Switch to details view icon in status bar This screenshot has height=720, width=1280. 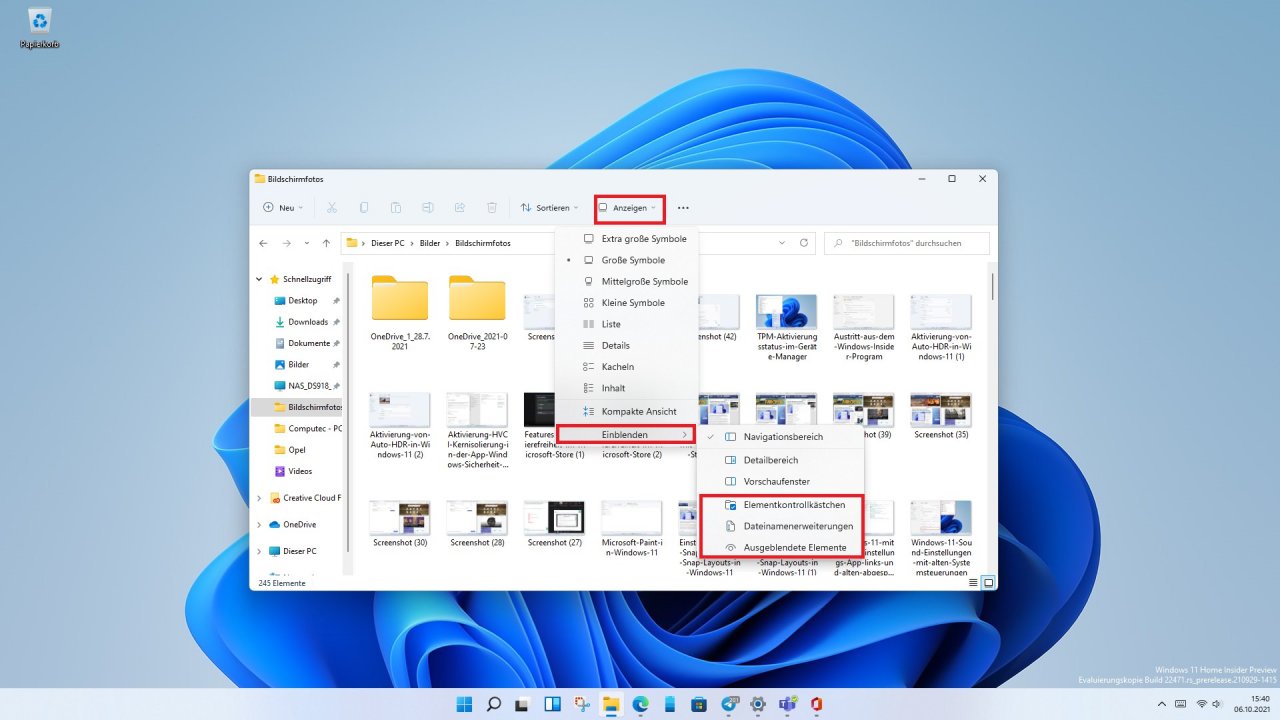tap(973, 583)
